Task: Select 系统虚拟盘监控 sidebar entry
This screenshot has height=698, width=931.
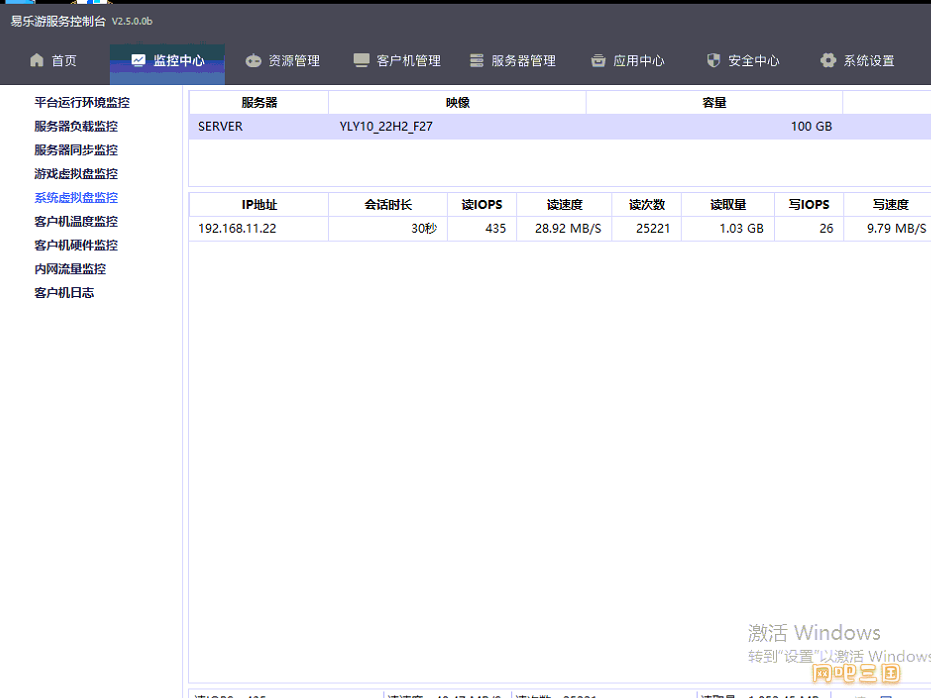Action: 76,198
